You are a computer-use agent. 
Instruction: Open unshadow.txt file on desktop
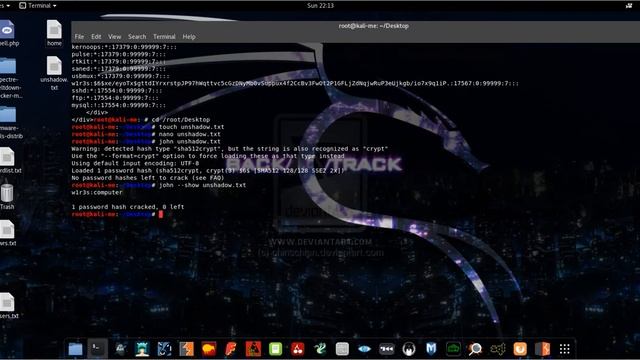[x=54, y=73]
